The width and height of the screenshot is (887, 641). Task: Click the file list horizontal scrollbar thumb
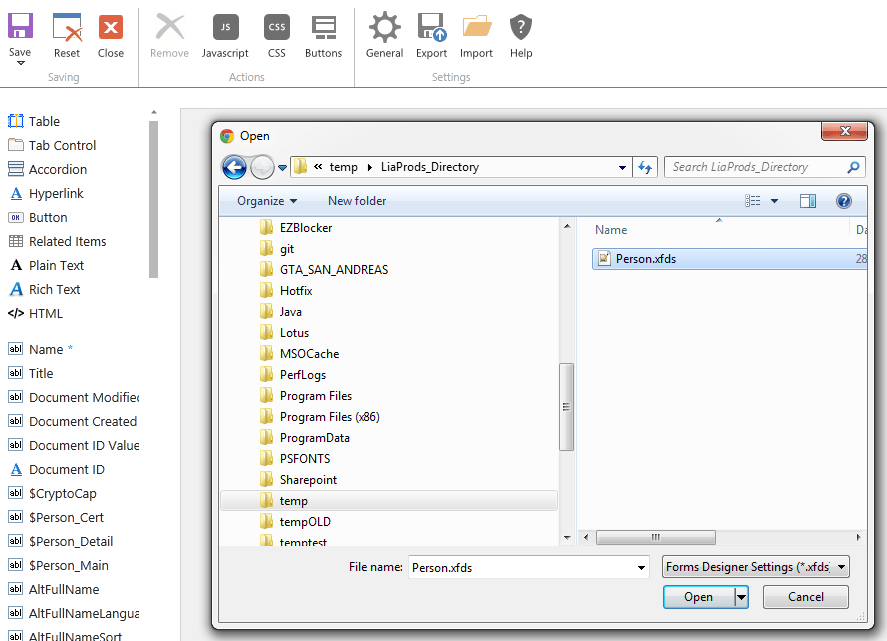coord(656,537)
